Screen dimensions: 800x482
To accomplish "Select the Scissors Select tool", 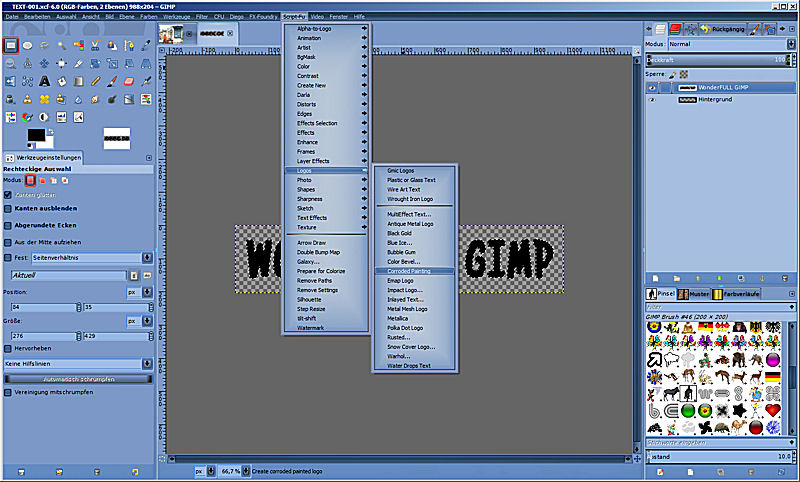I will (95, 45).
